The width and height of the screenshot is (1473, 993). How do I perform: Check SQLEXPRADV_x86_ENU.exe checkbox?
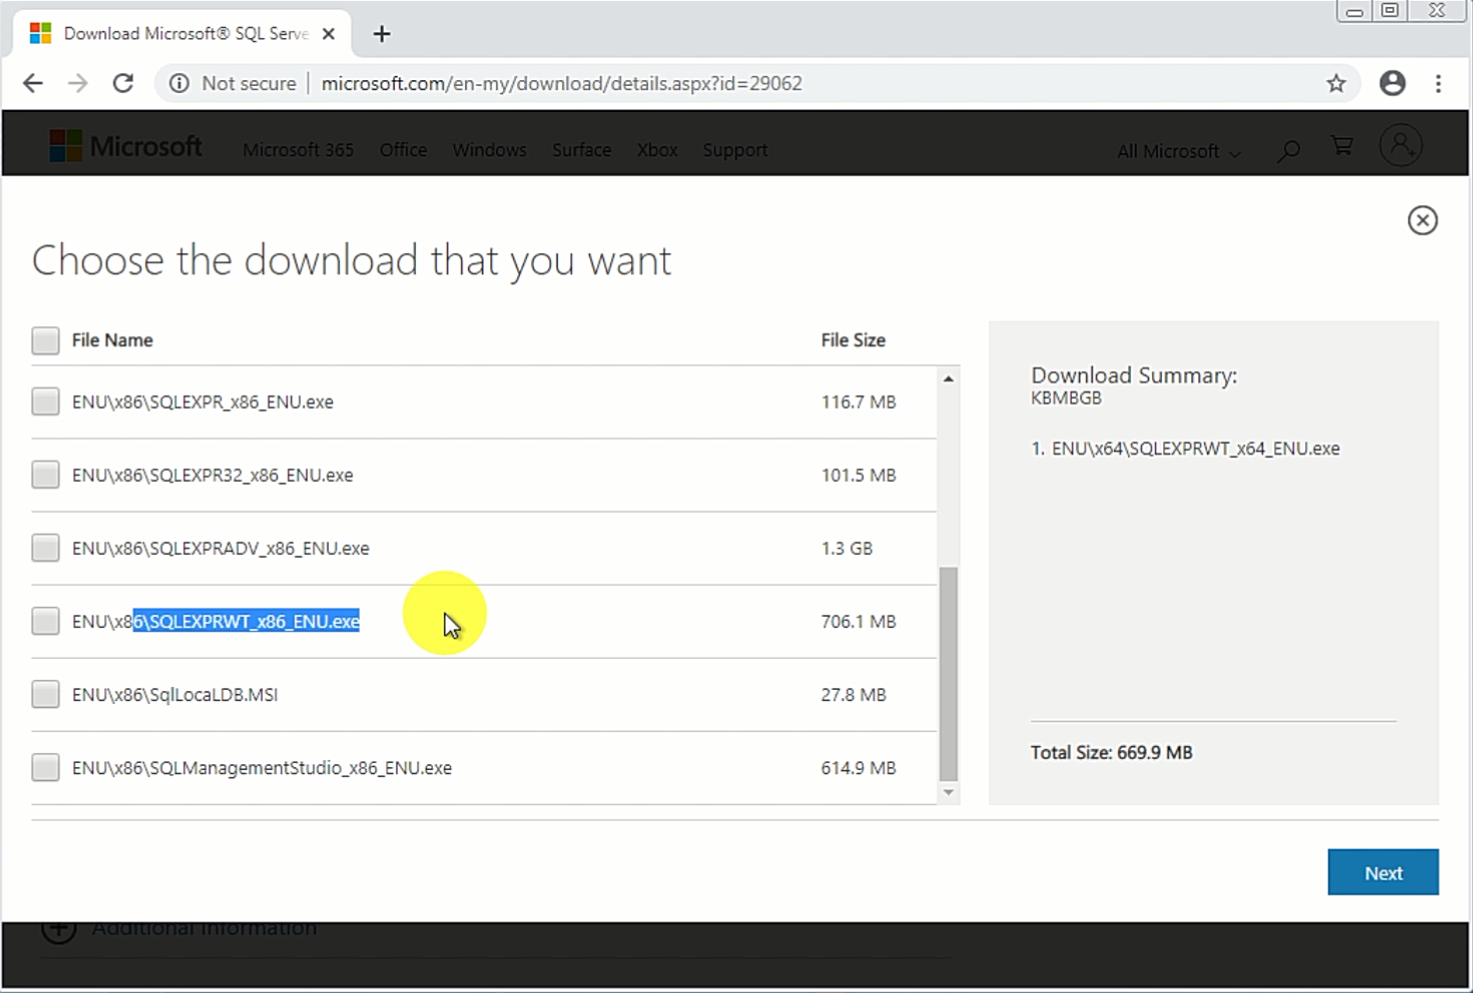coord(45,547)
